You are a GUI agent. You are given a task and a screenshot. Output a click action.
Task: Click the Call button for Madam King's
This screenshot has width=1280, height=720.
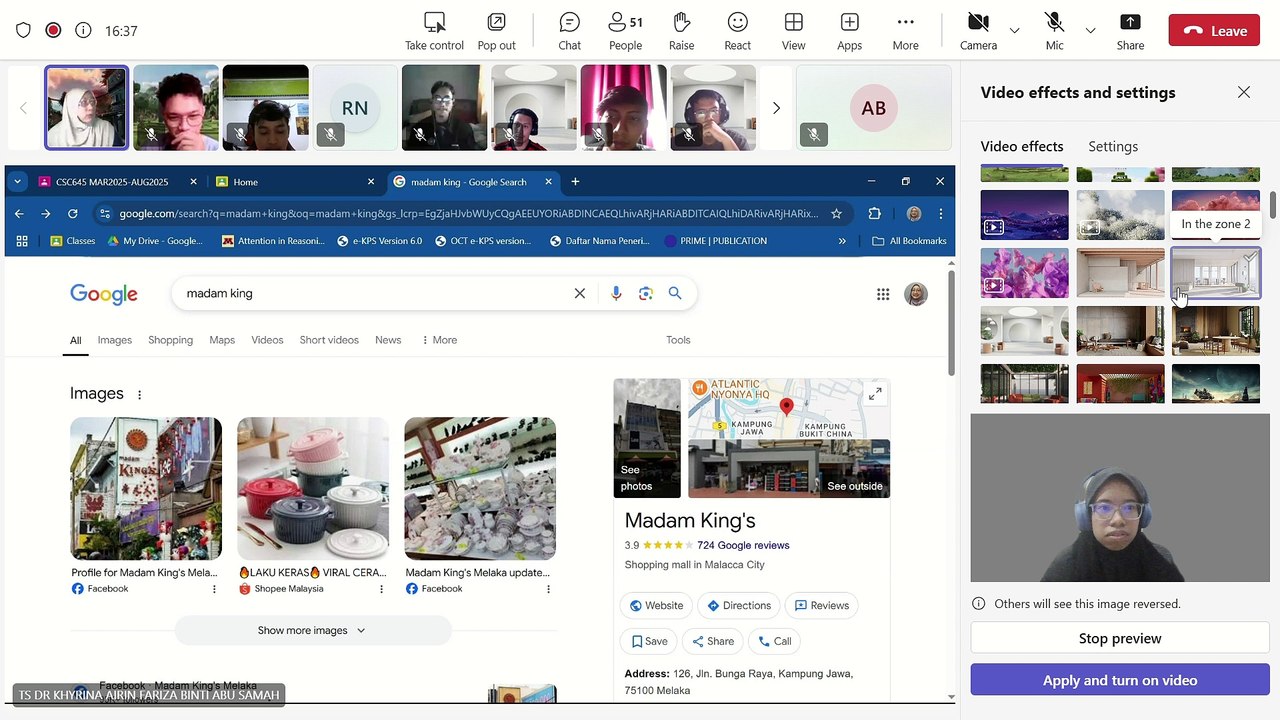point(774,641)
